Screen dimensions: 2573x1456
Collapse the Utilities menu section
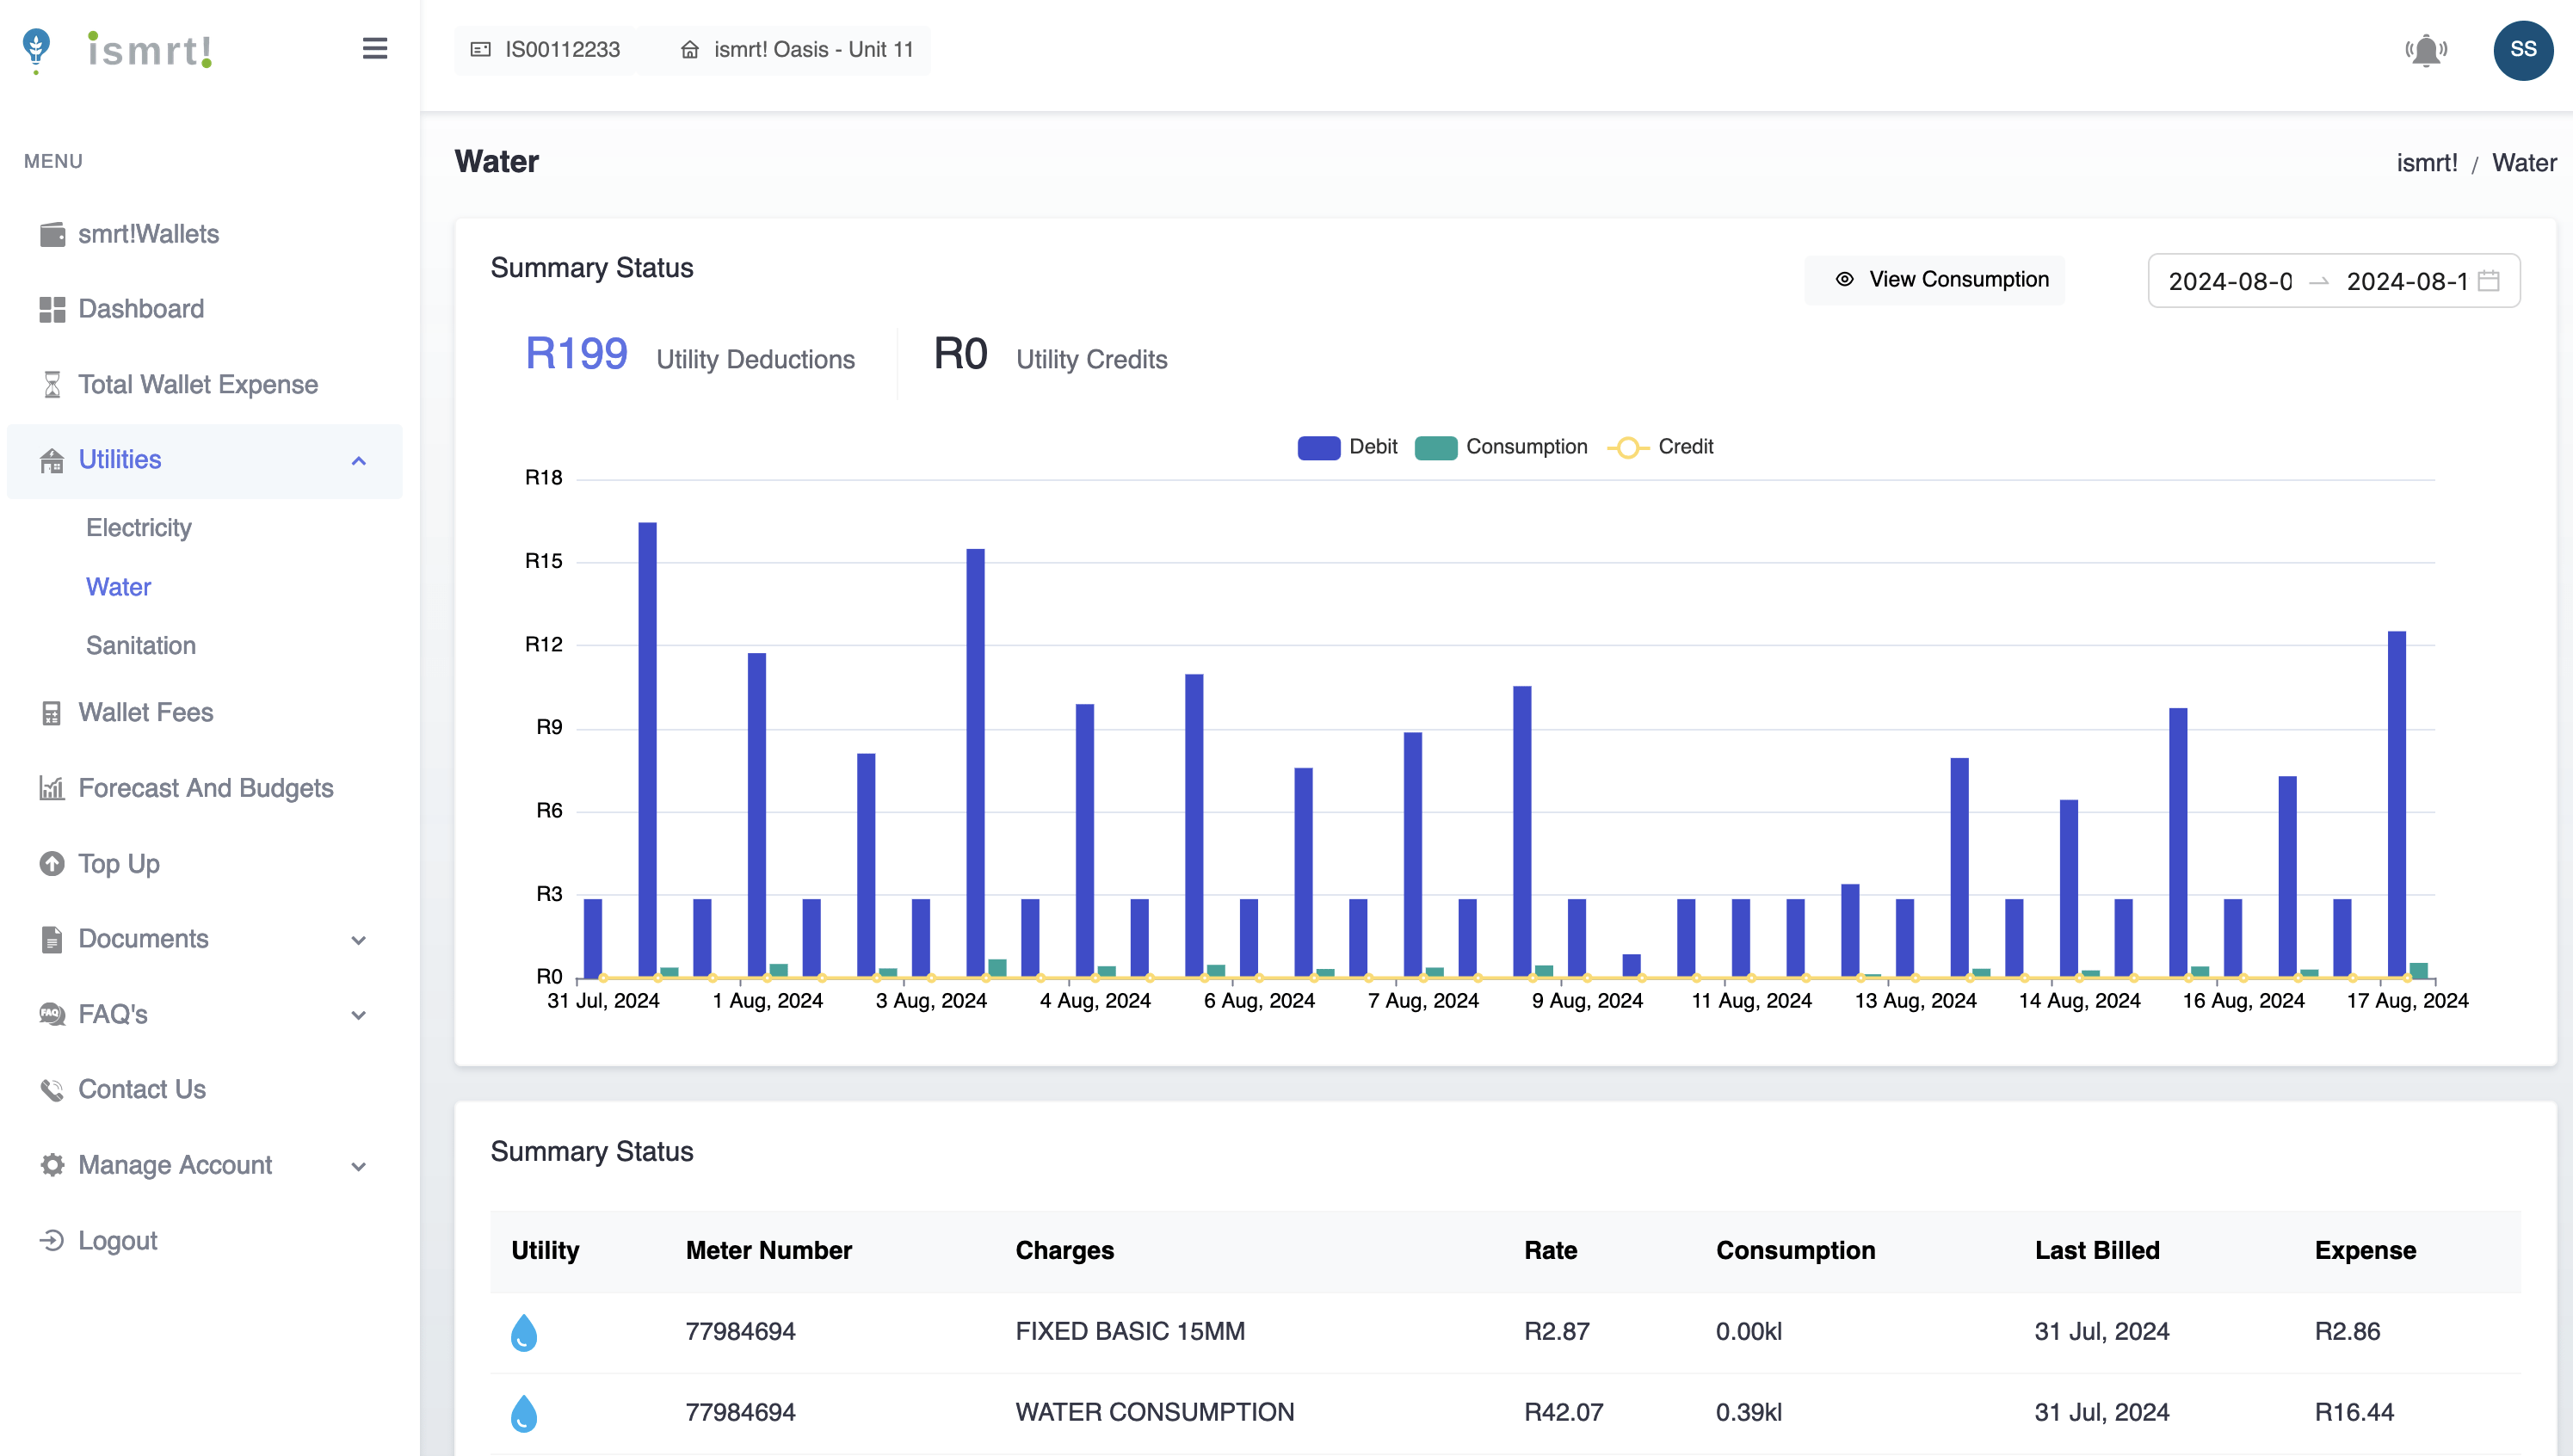[x=358, y=461]
